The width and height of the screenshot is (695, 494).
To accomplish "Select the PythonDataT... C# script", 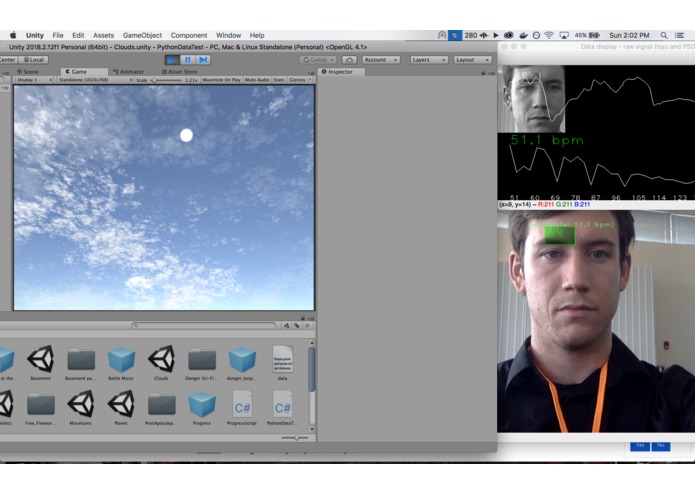I will [x=282, y=408].
